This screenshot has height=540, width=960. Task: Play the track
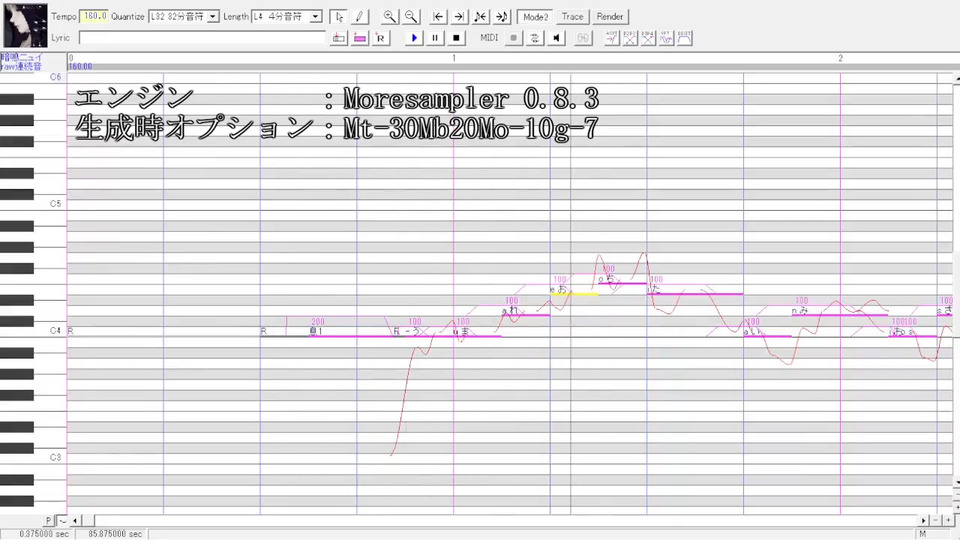tap(414, 38)
